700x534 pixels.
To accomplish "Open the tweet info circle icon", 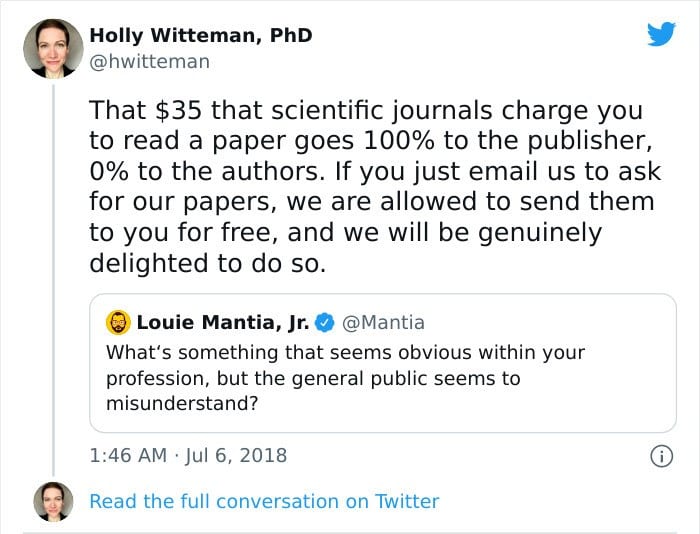I will click(x=661, y=456).
